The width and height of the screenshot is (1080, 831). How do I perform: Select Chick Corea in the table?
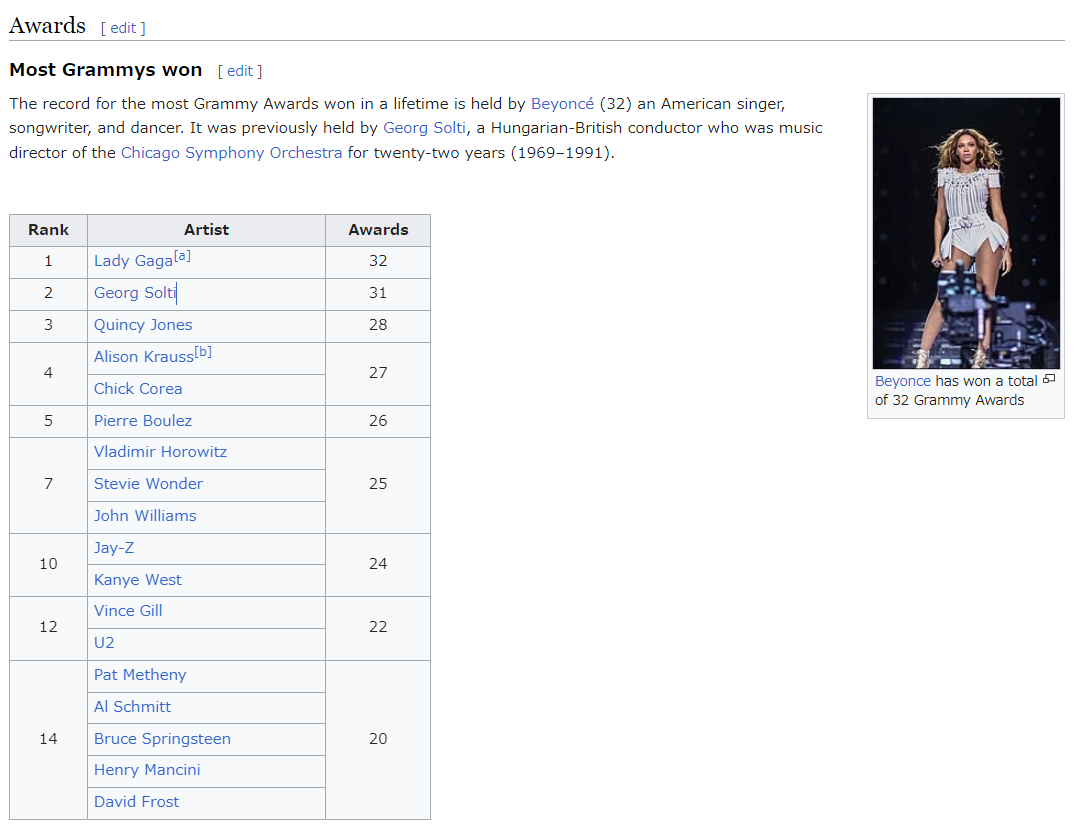pos(138,389)
